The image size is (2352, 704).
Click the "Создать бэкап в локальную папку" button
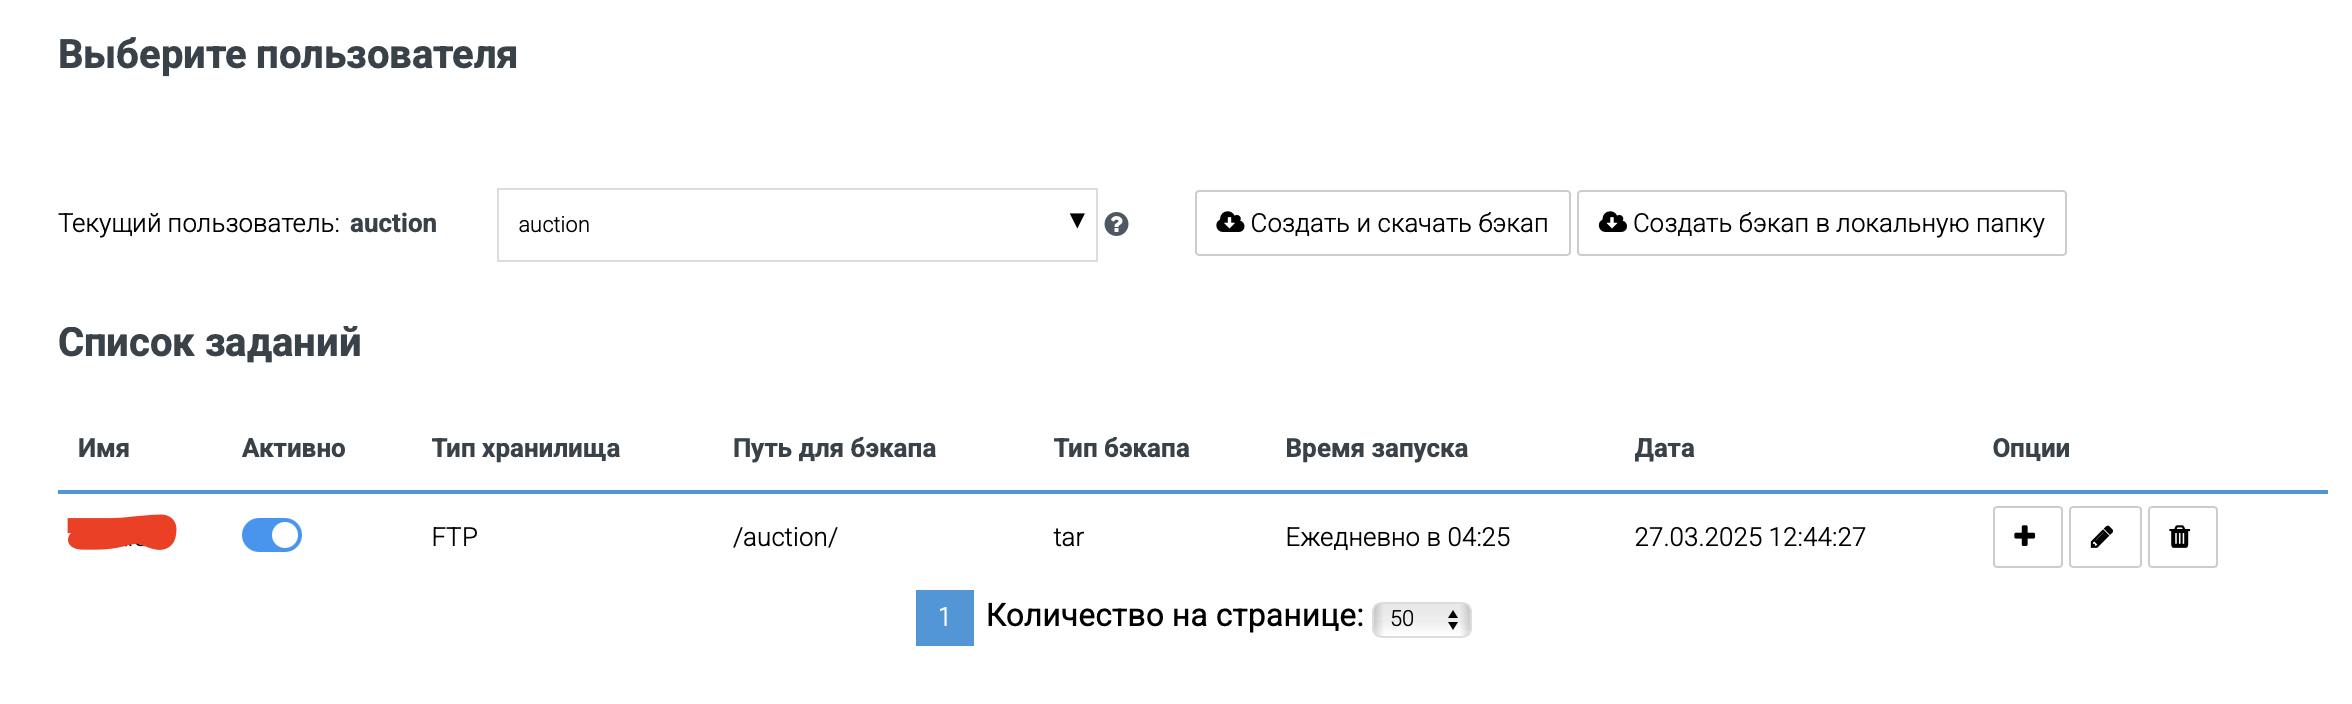[1820, 223]
